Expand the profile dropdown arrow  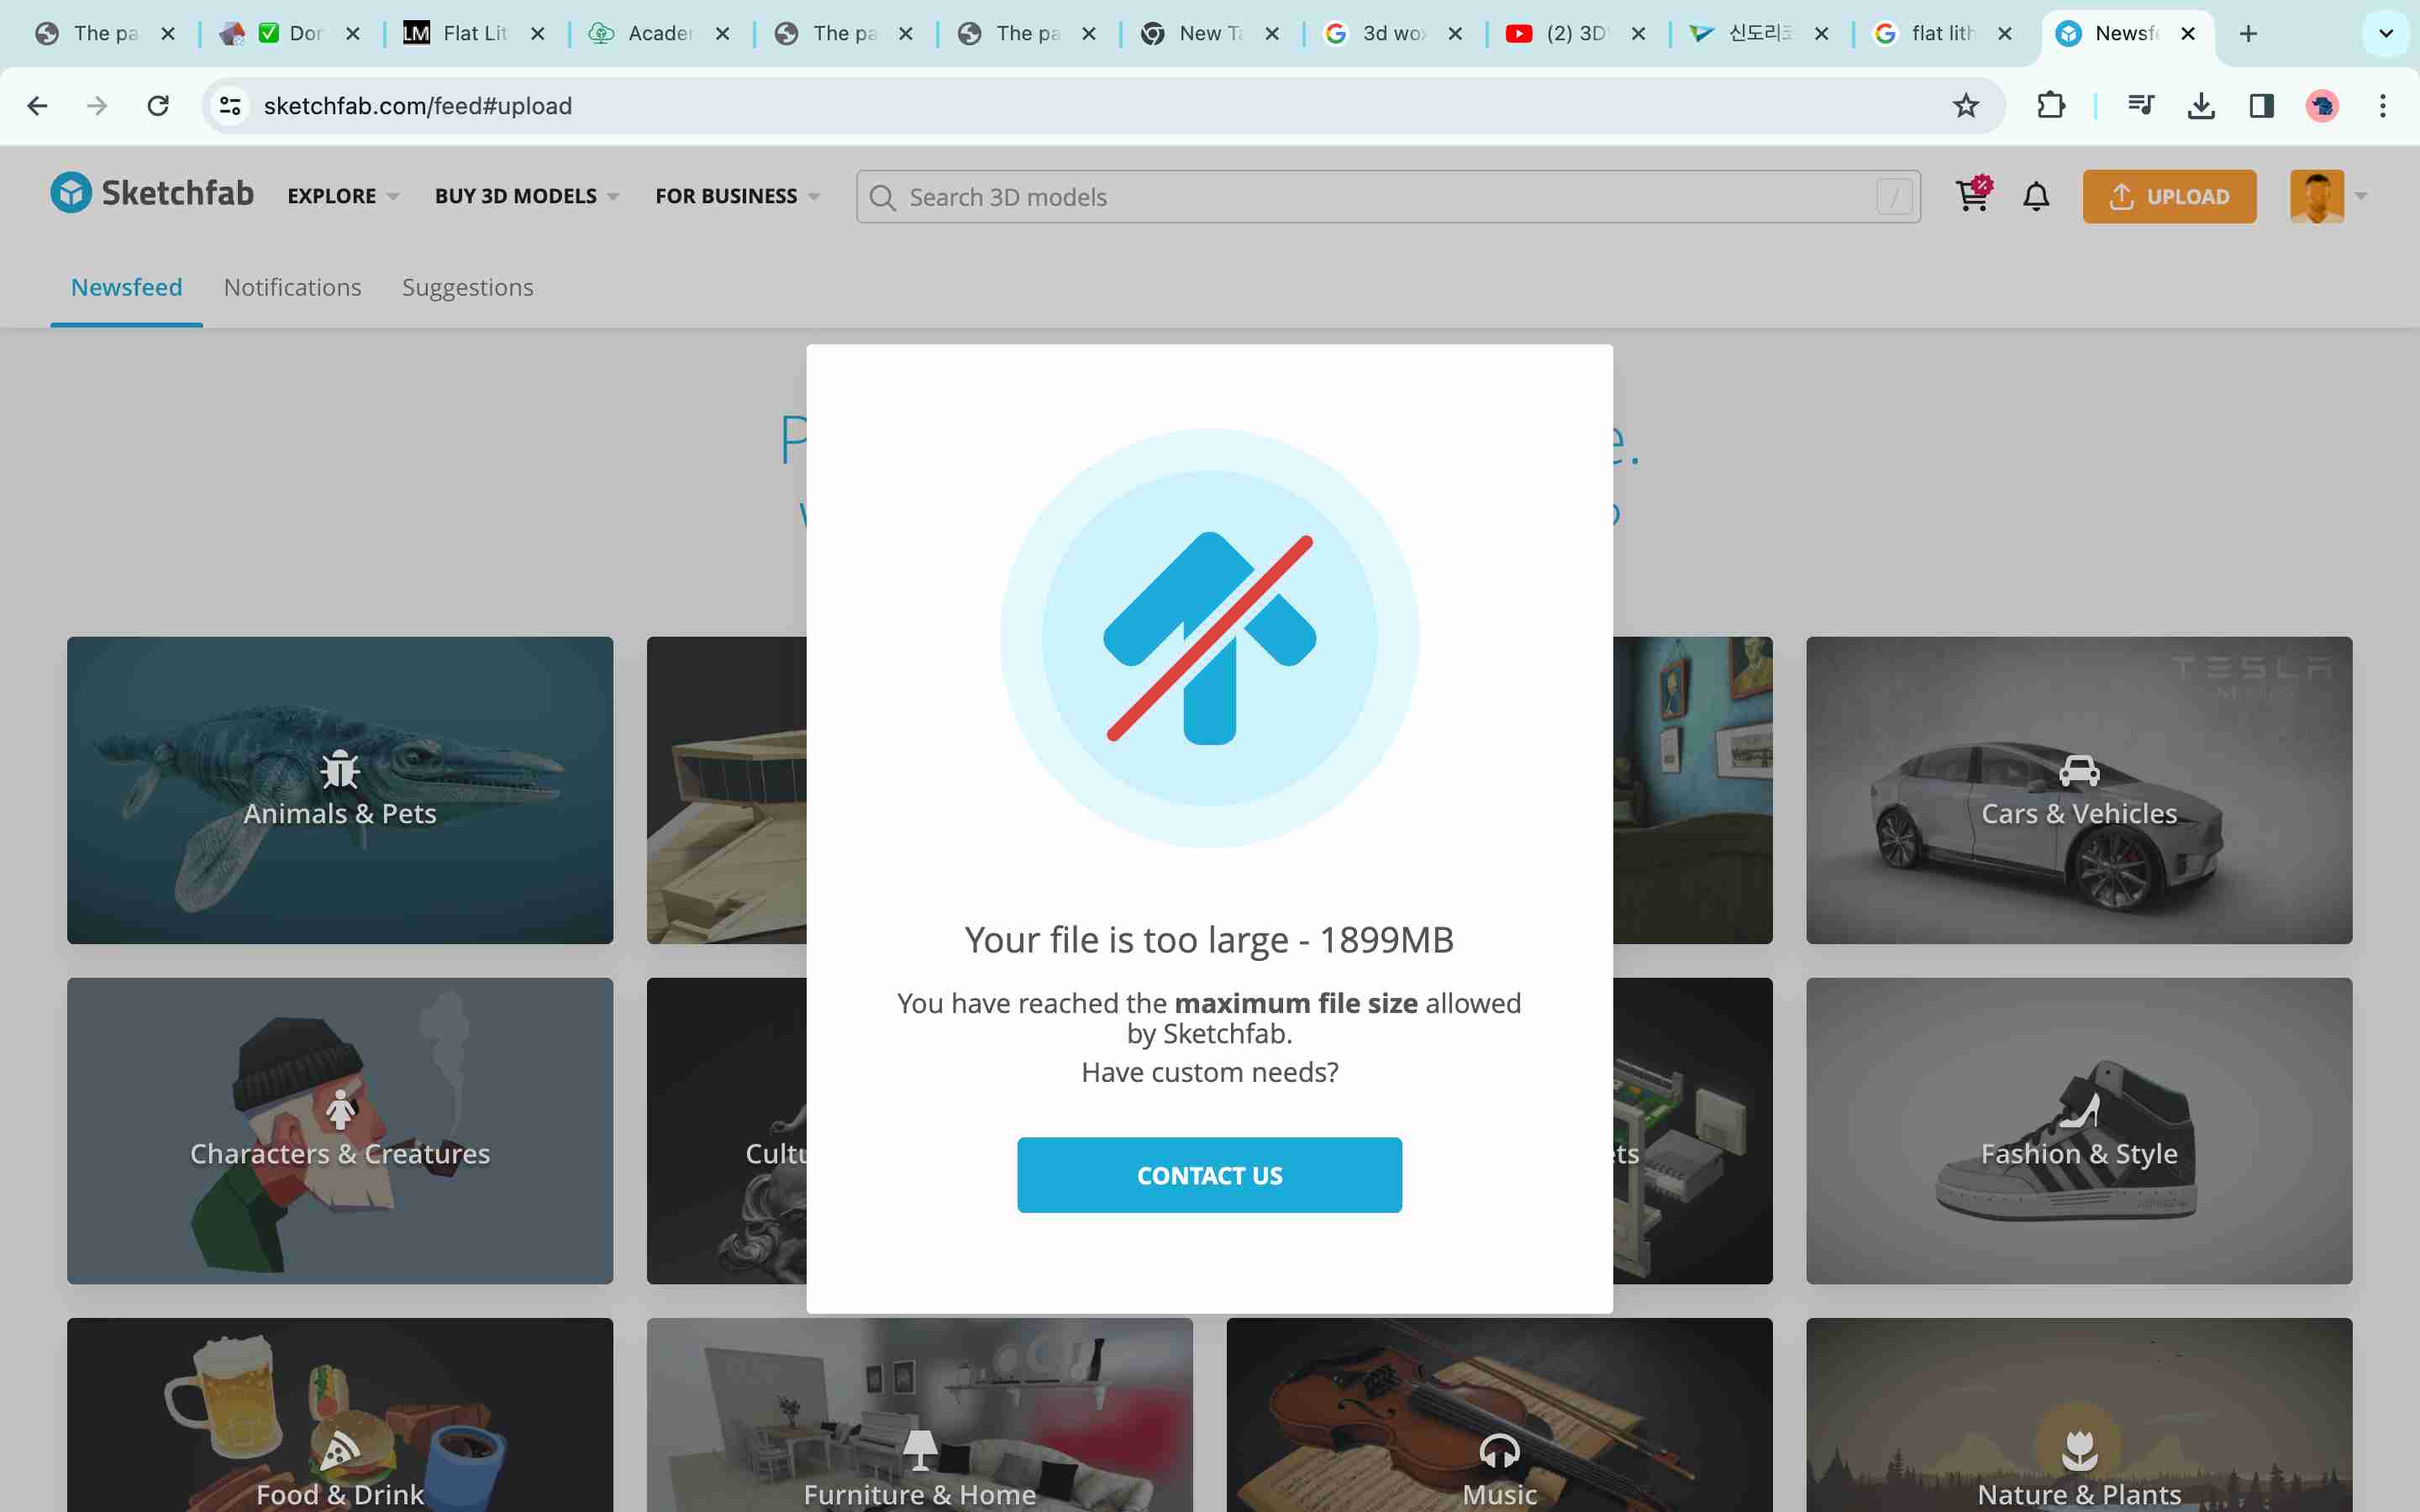2361,196
